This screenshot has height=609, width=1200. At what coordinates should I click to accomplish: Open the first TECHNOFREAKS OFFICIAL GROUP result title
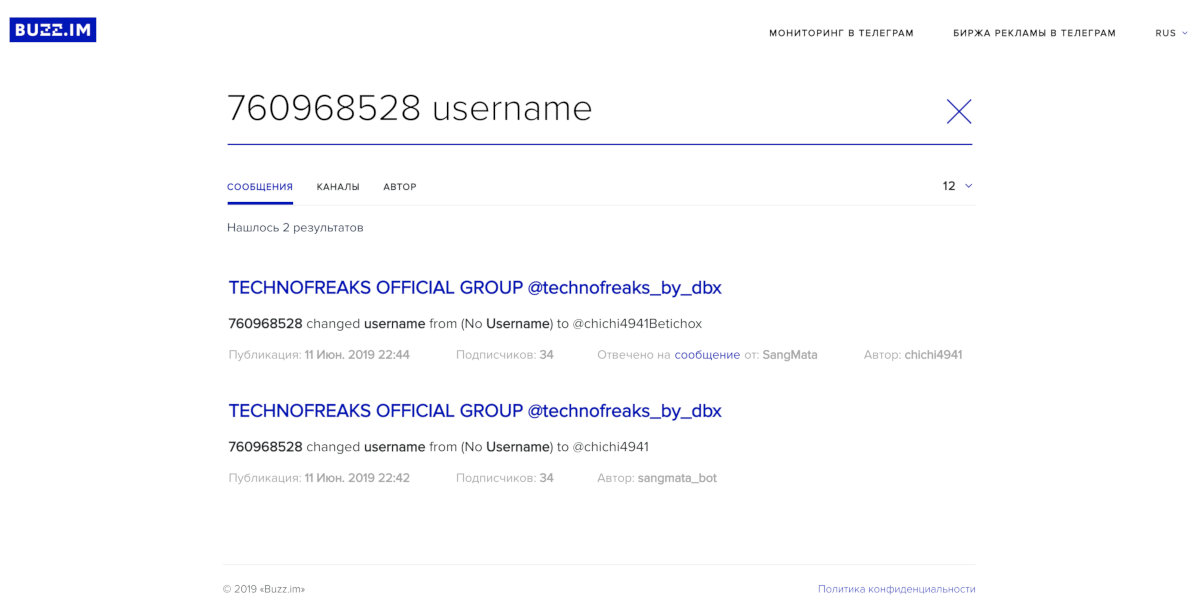pos(475,288)
